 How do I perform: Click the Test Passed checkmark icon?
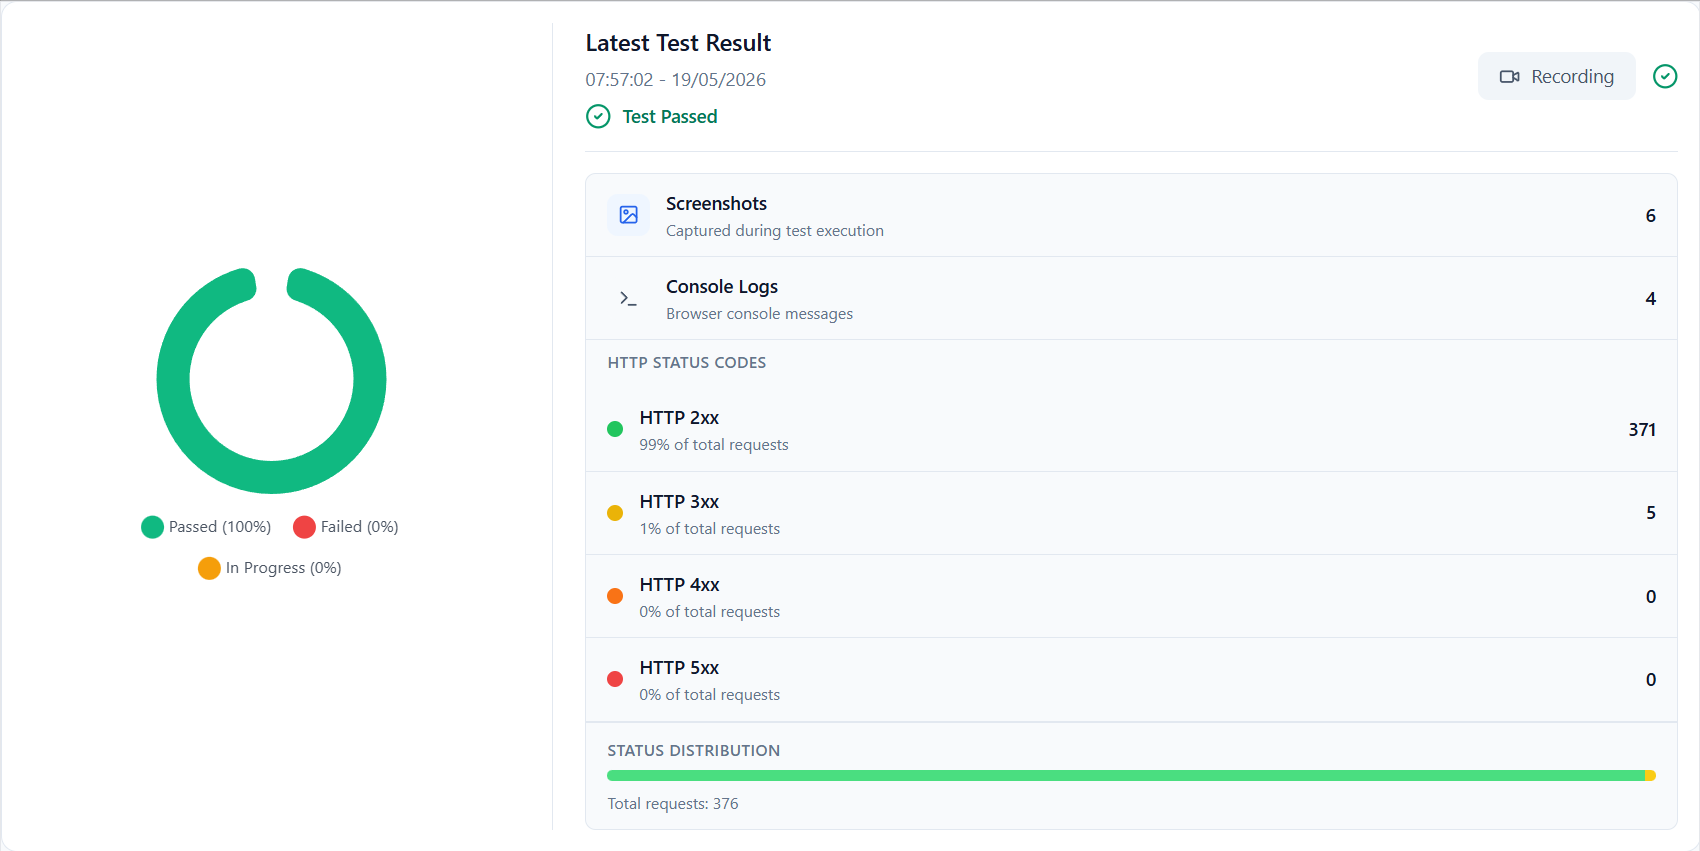click(598, 117)
